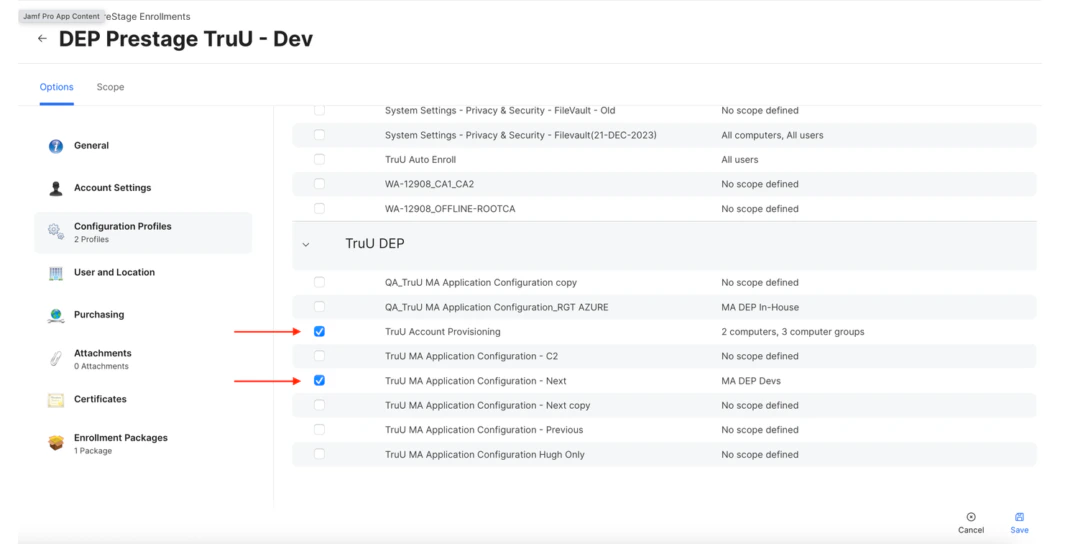This screenshot has height=550, width=1066.
Task: Check the WA-12908_OFFLINE-ROOTCA checkbox
Action: click(320, 208)
